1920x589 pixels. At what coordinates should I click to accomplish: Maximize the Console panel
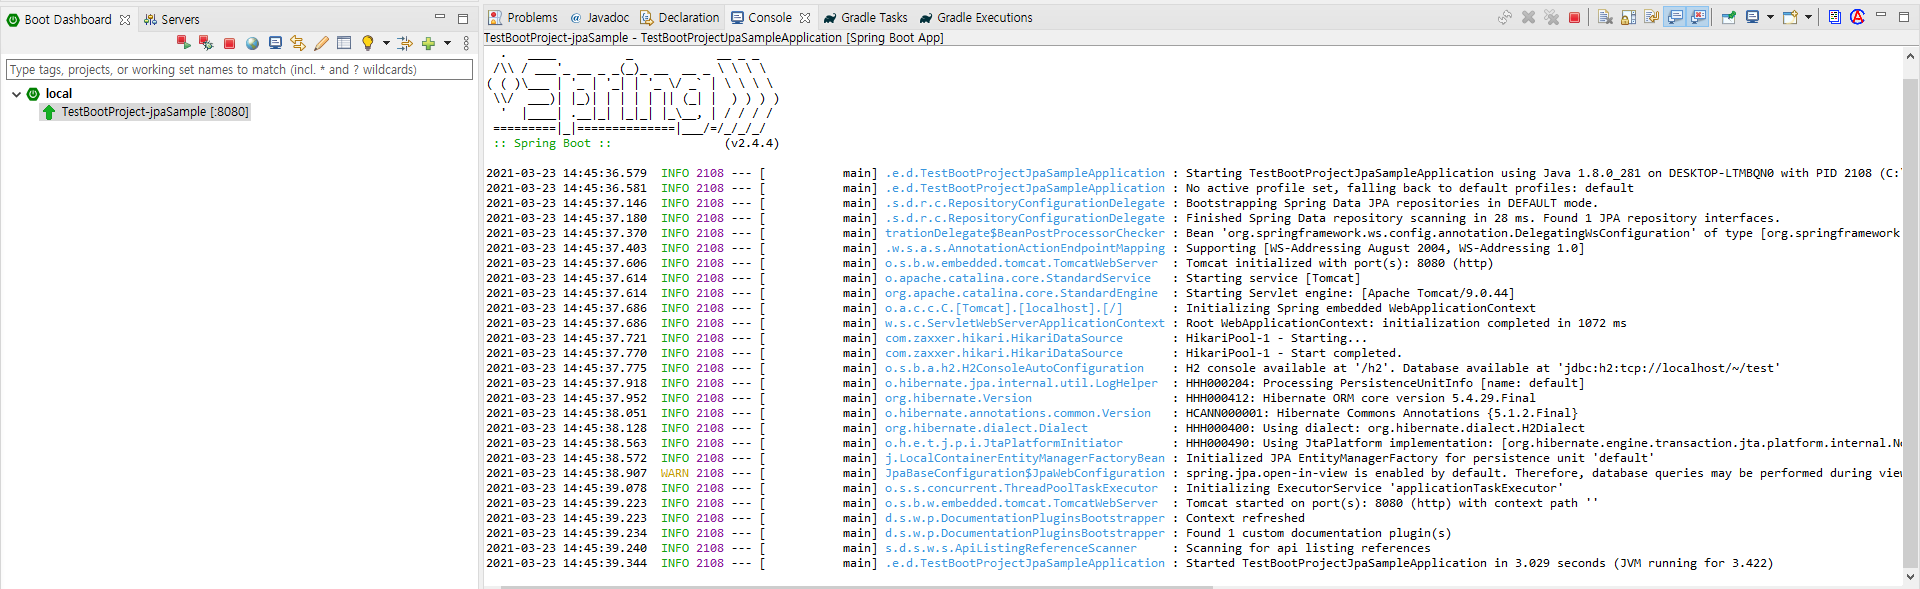point(1904,17)
